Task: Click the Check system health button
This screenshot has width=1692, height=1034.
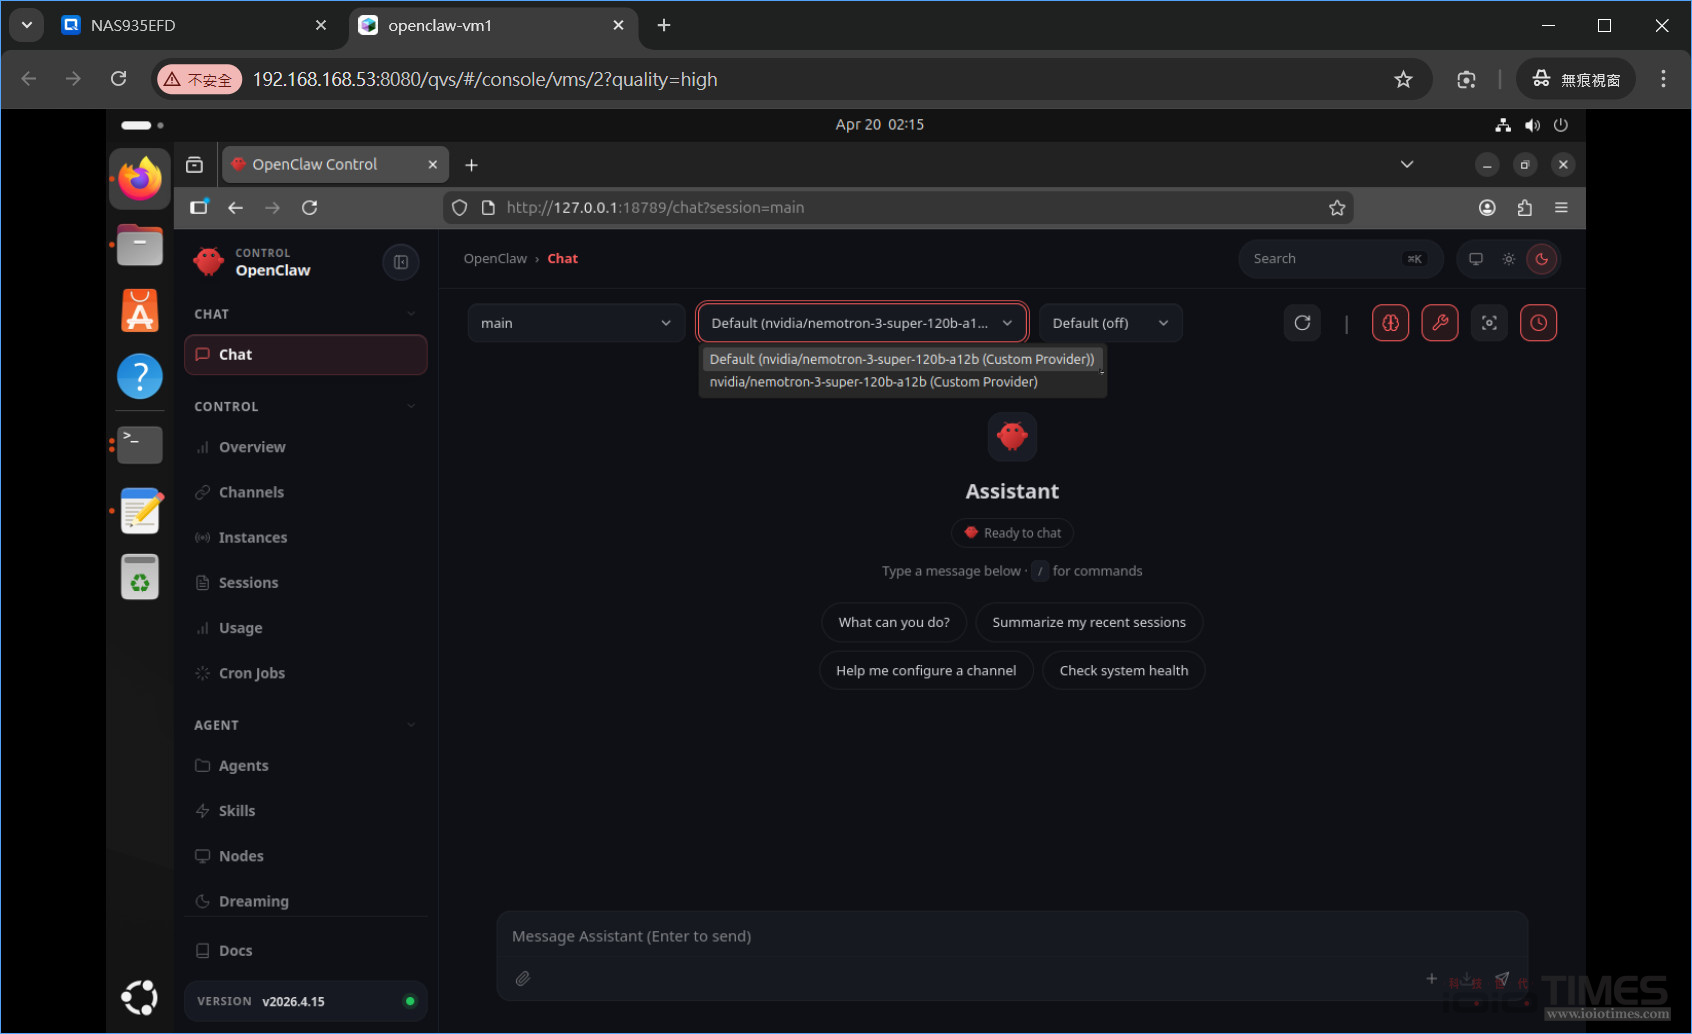Action: pyautogui.click(x=1123, y=670)
